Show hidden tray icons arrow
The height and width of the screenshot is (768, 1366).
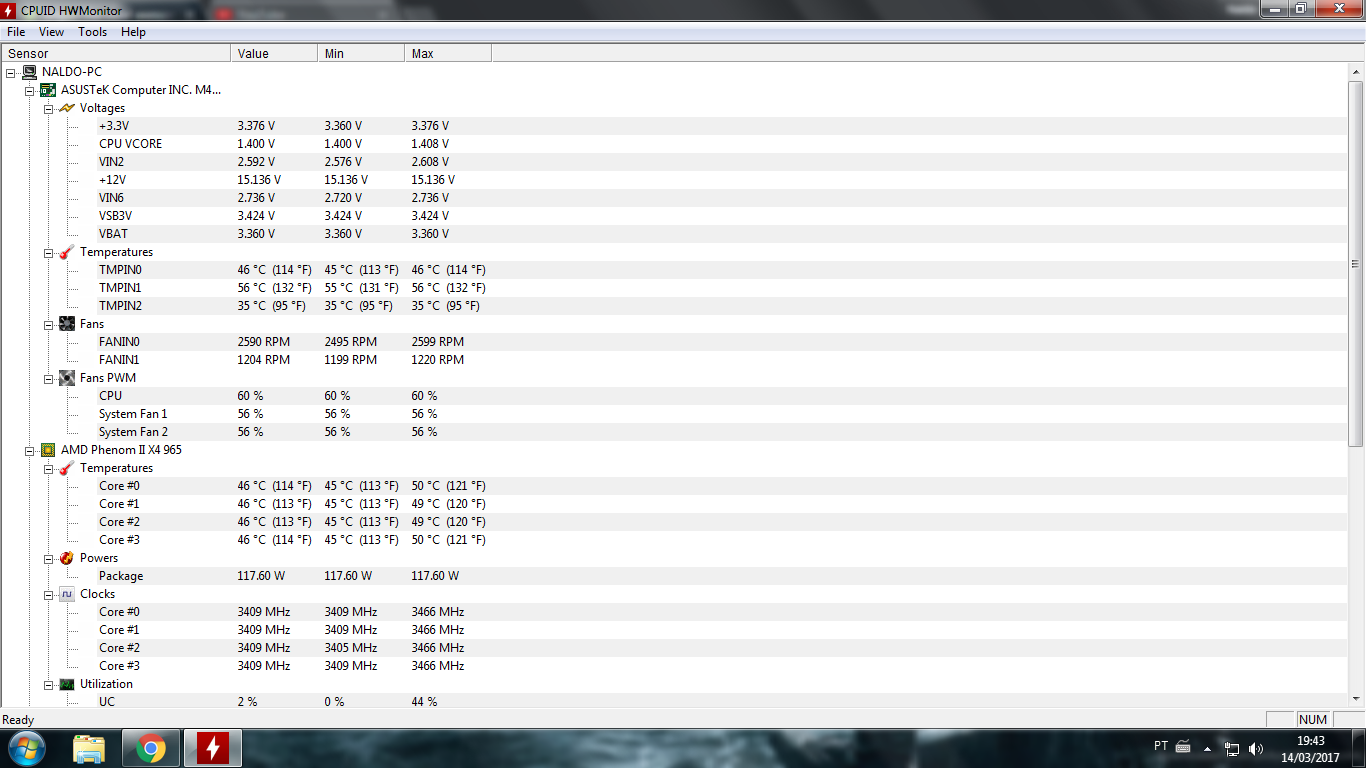1207,748
